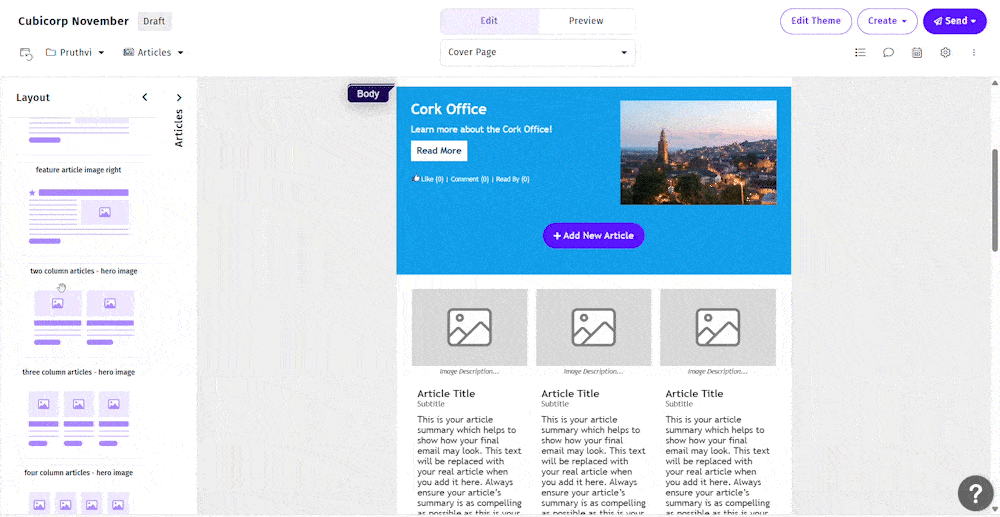Open the vertical three-dot more menu

tap(973, 53)
